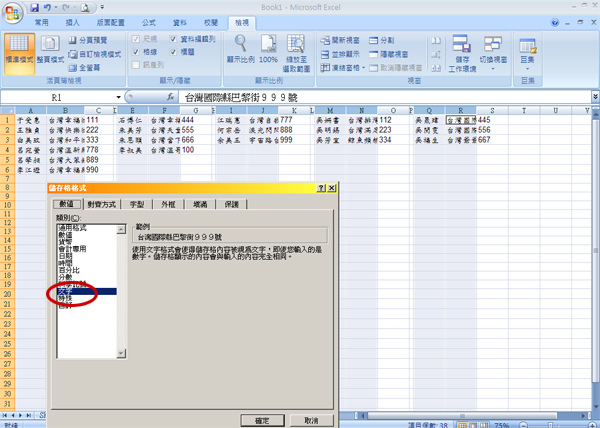600x428 pixels.
Task: Click the Print Preview quick access icon
Action: [x=85, y=7]
